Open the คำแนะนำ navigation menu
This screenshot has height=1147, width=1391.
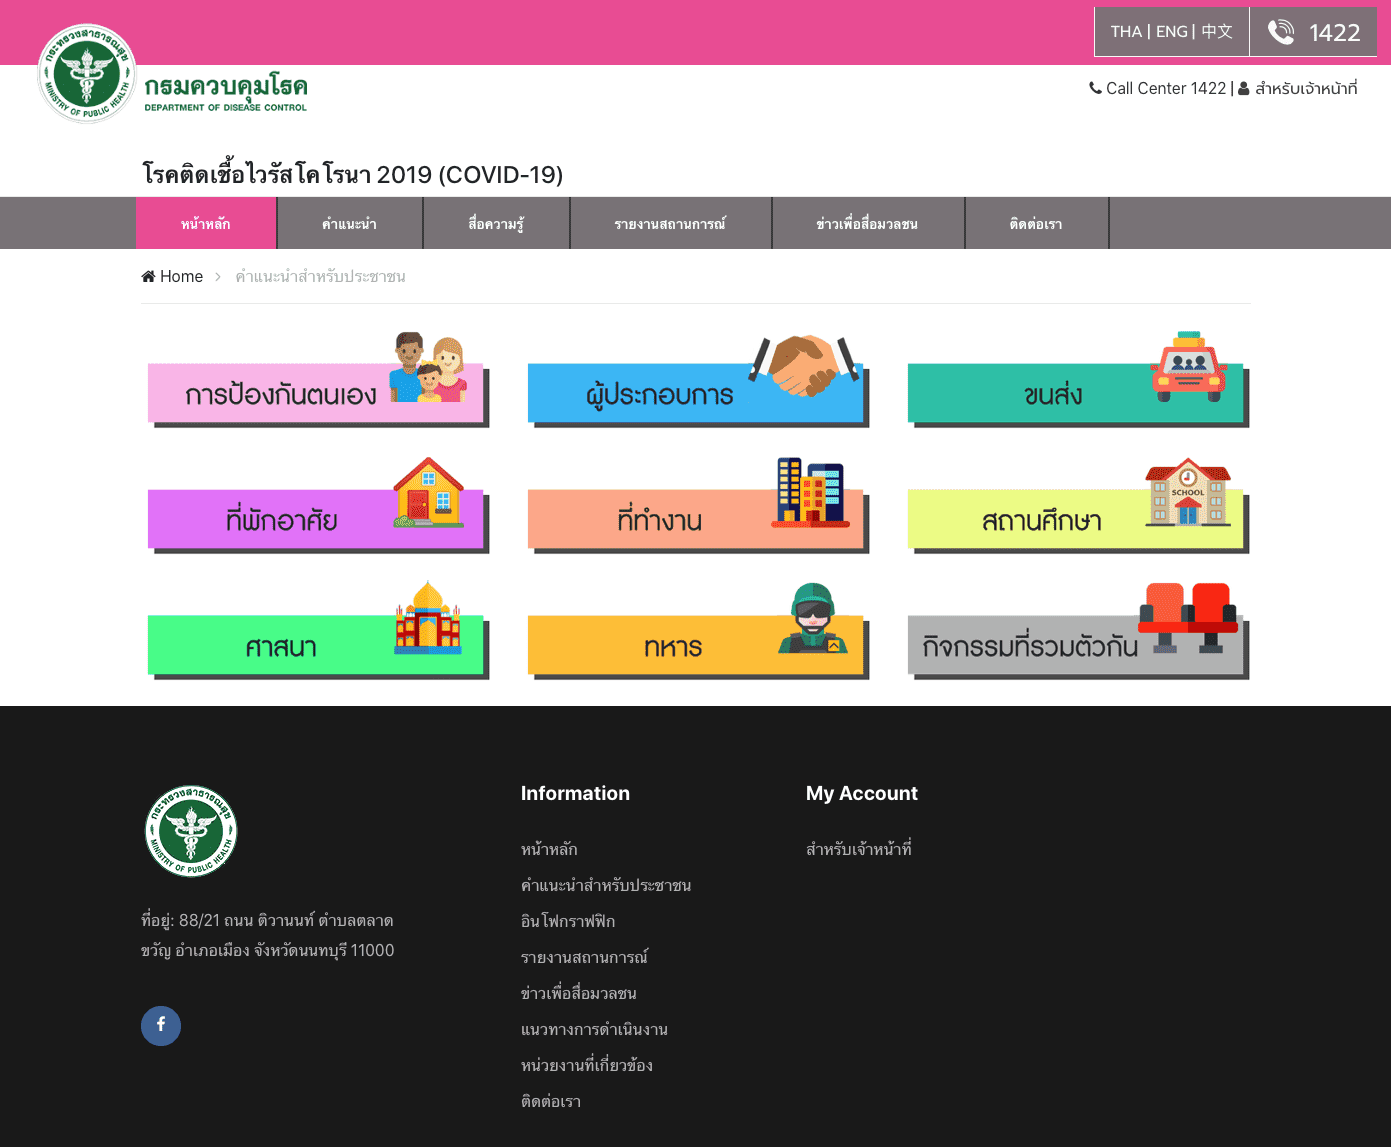pyautogui.click(x=349, y=223)
